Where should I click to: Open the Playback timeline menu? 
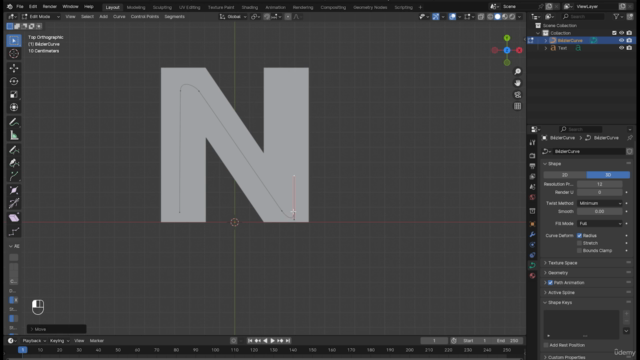tap(34, 341)
